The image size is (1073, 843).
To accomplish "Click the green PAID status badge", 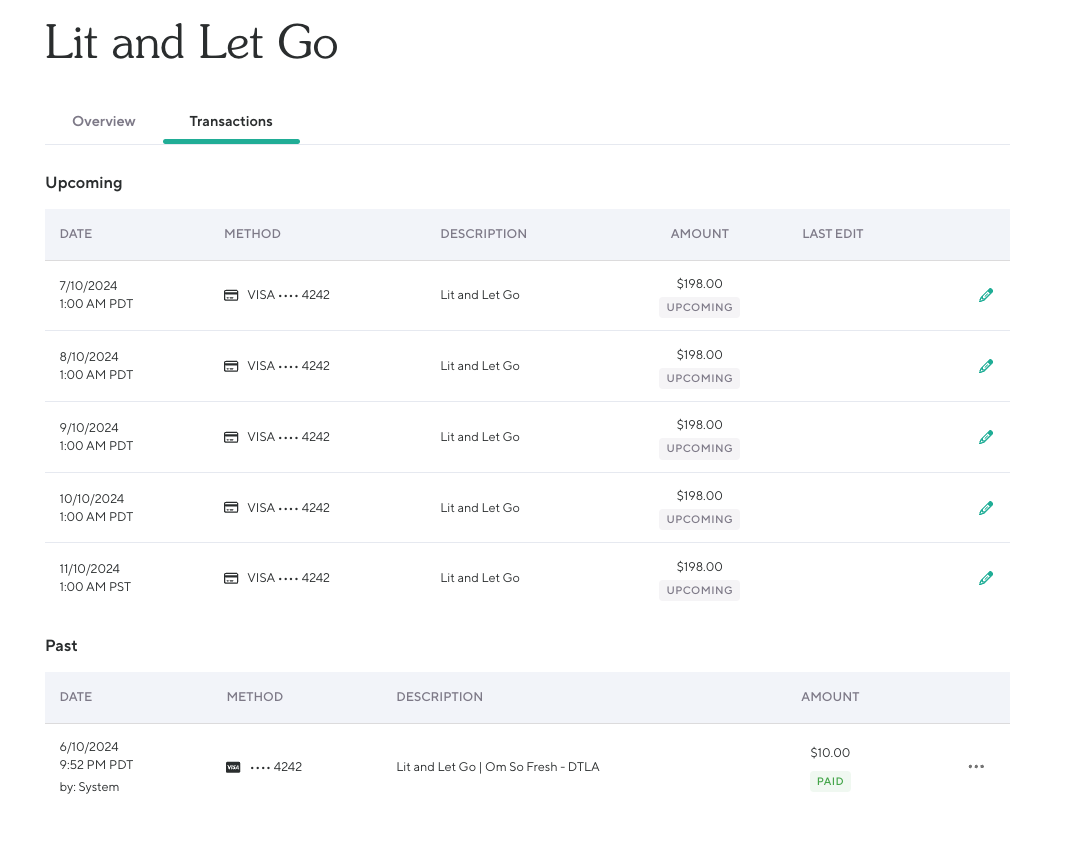I will click(x=830, y=782).
